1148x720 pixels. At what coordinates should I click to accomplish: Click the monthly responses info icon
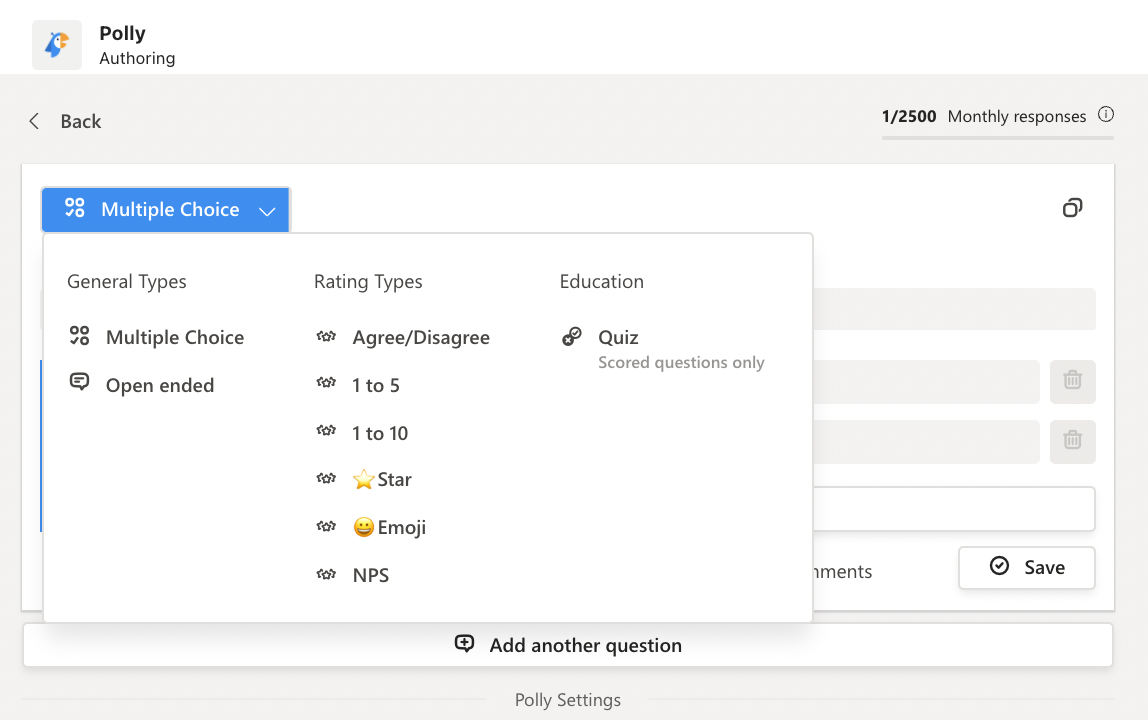click(x=1107, y=114)
